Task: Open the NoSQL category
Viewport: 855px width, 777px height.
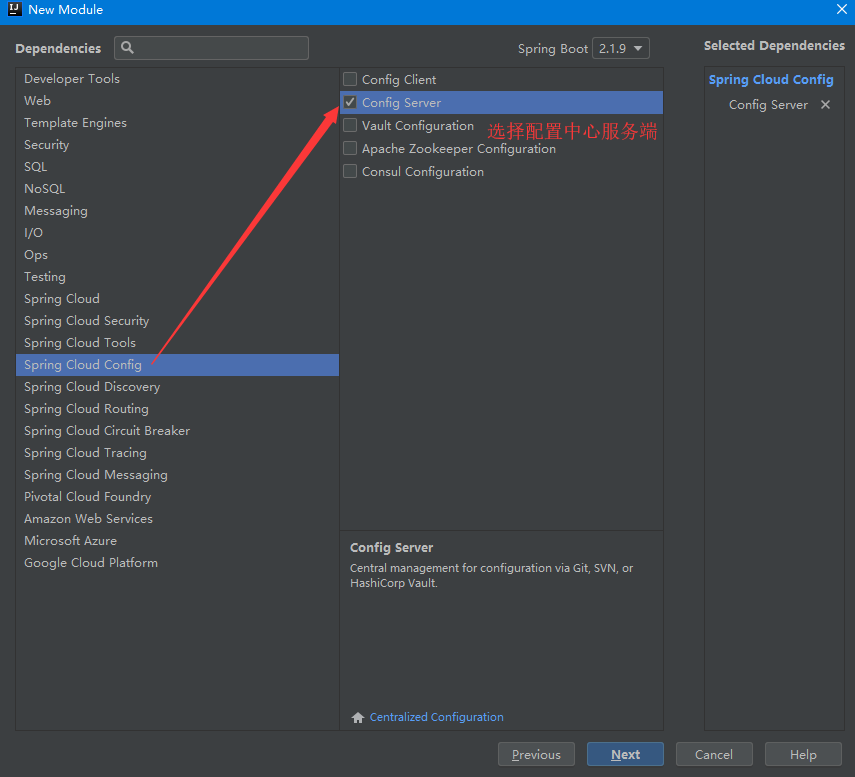Action: click(x=177, y=189)
